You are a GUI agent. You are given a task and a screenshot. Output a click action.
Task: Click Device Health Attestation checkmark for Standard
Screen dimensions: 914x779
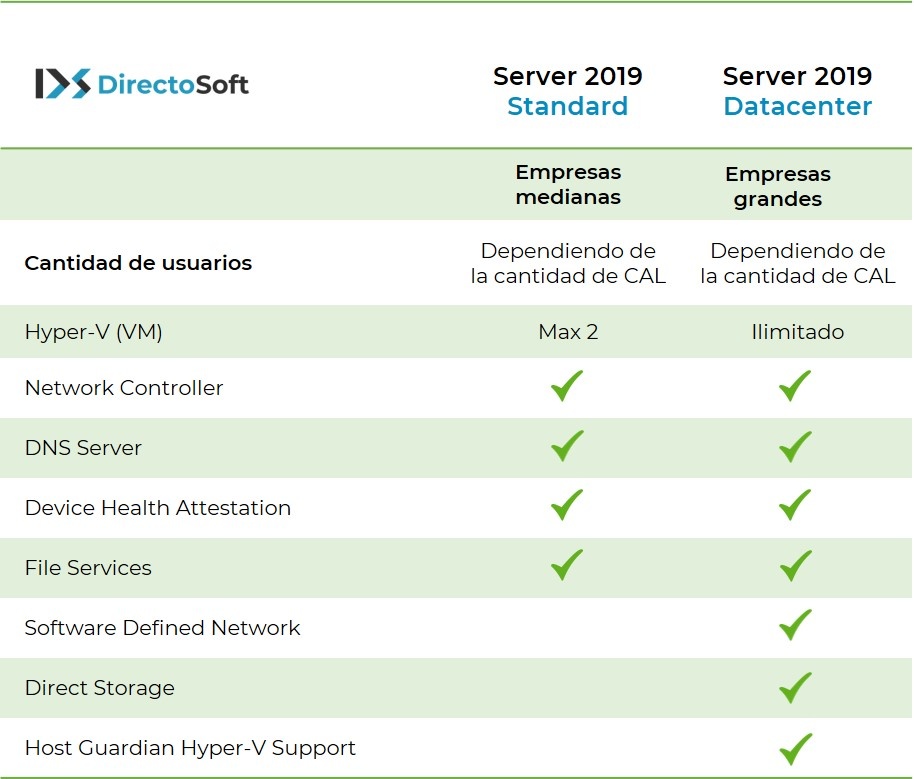(567, 505)
